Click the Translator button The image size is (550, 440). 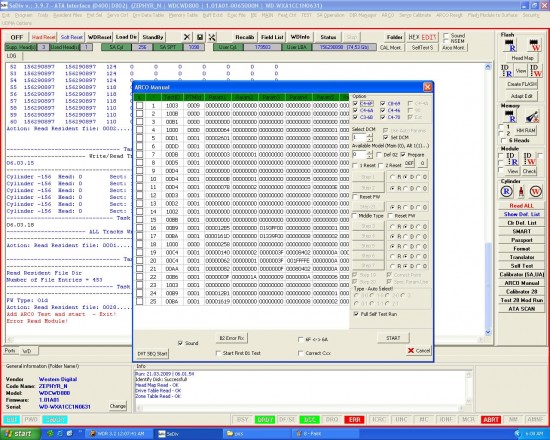tap(521, 257)
